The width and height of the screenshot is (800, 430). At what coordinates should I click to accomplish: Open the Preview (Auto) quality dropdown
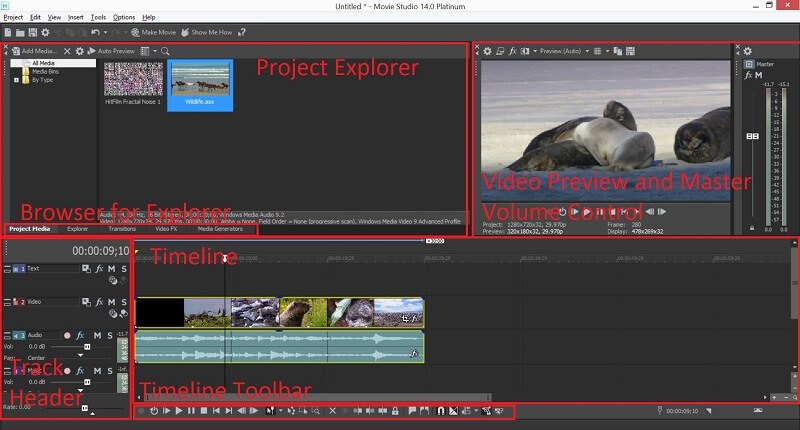tap(564, 51)
